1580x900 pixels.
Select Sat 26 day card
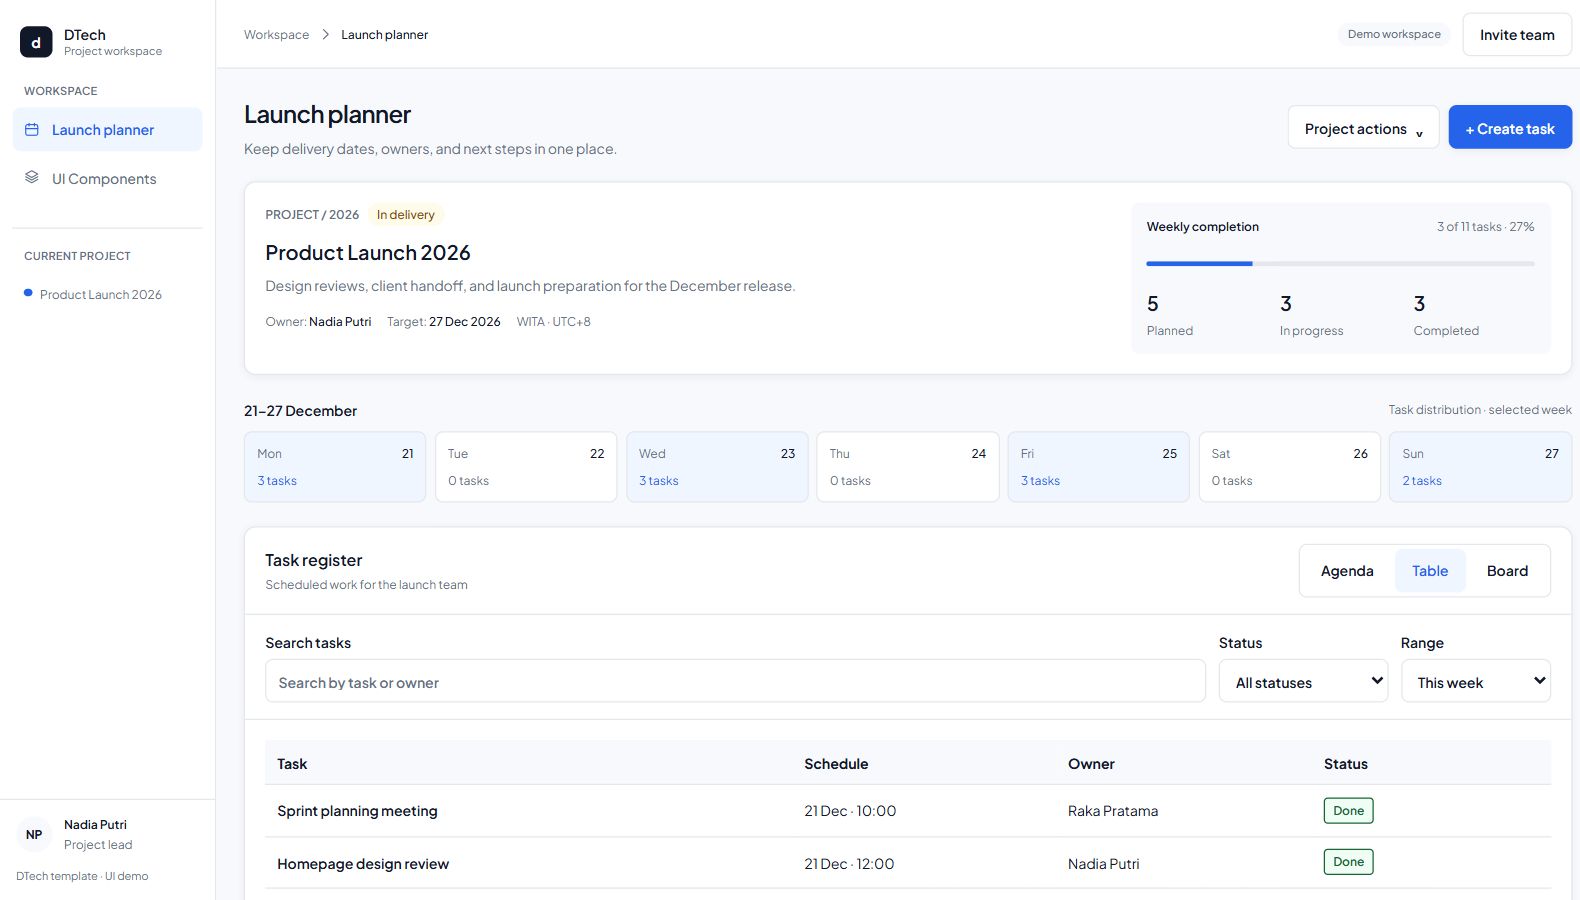click(1290, 467)
